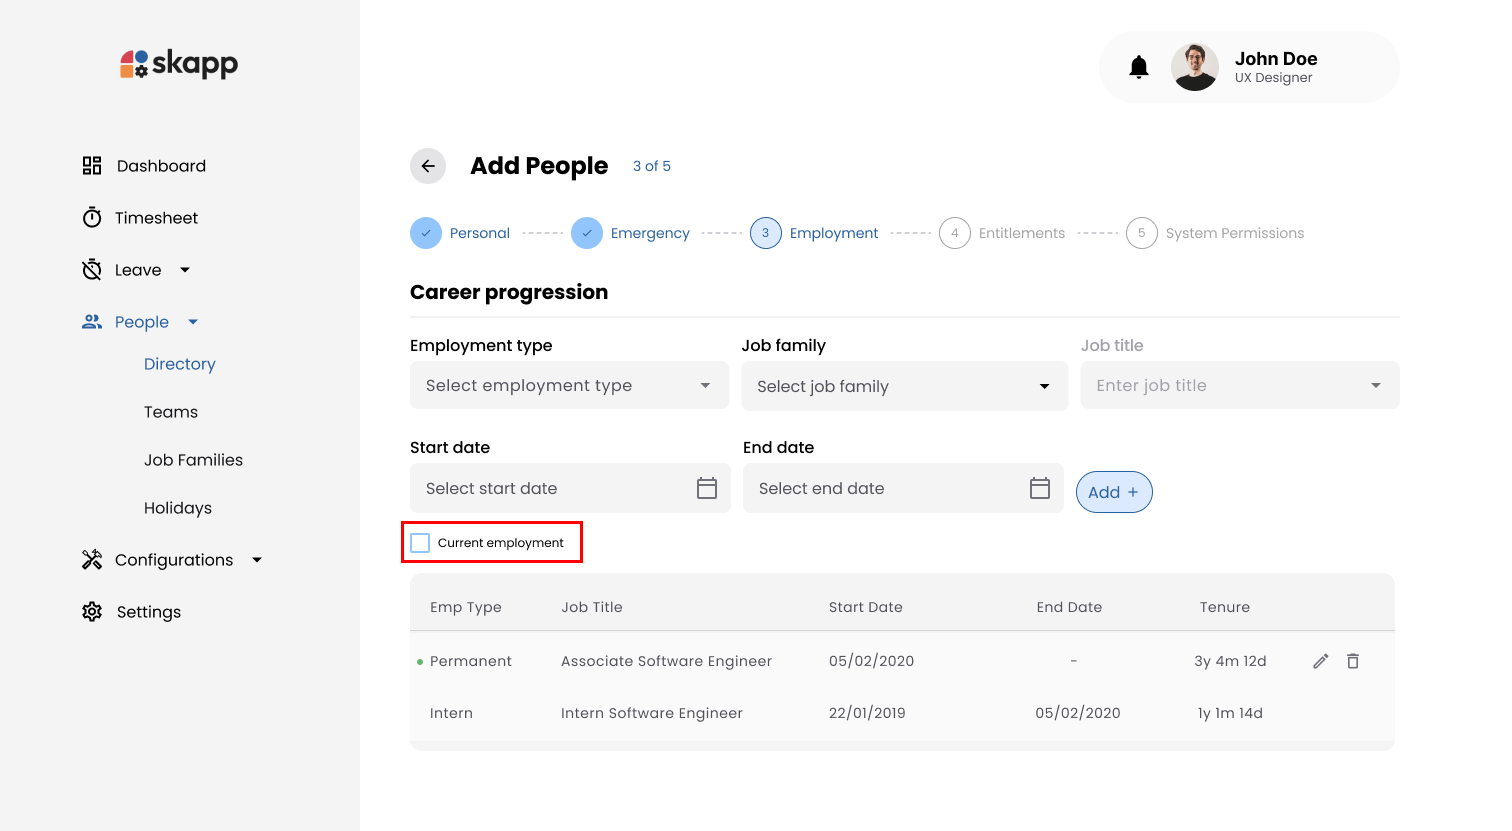Viewport: 1512px width, 831px height.
Task: Click the skapp logo
Action: pos(179,64)
